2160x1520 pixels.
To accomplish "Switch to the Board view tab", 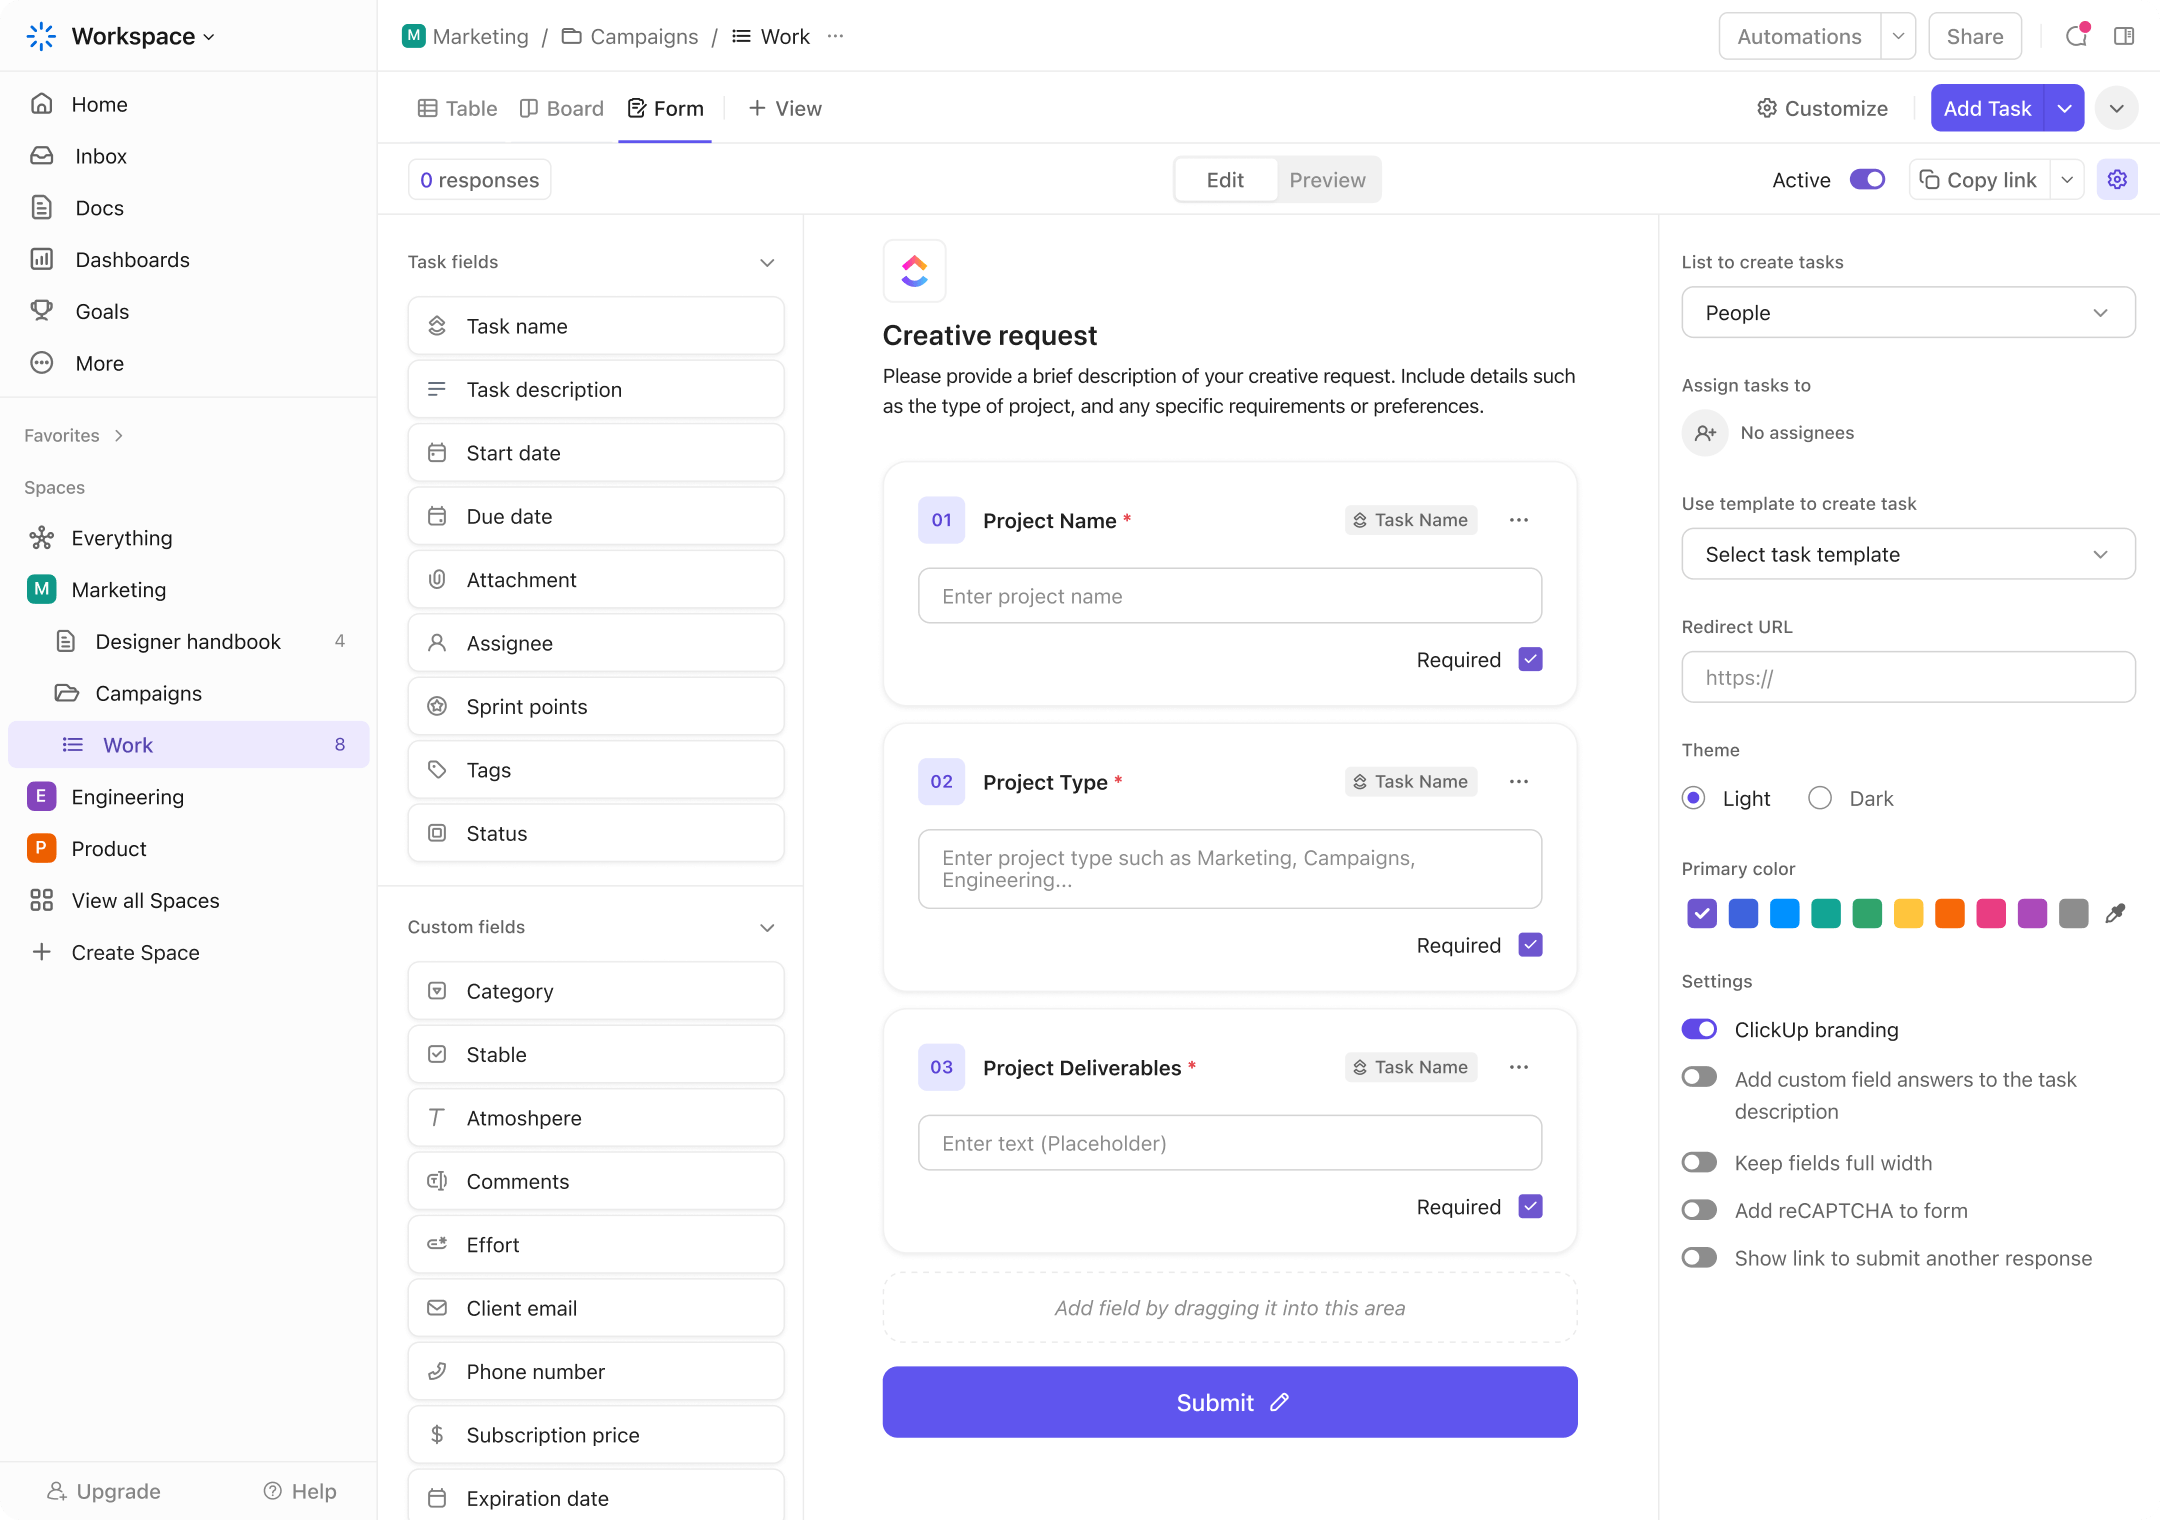I will (x=562, y=108).
